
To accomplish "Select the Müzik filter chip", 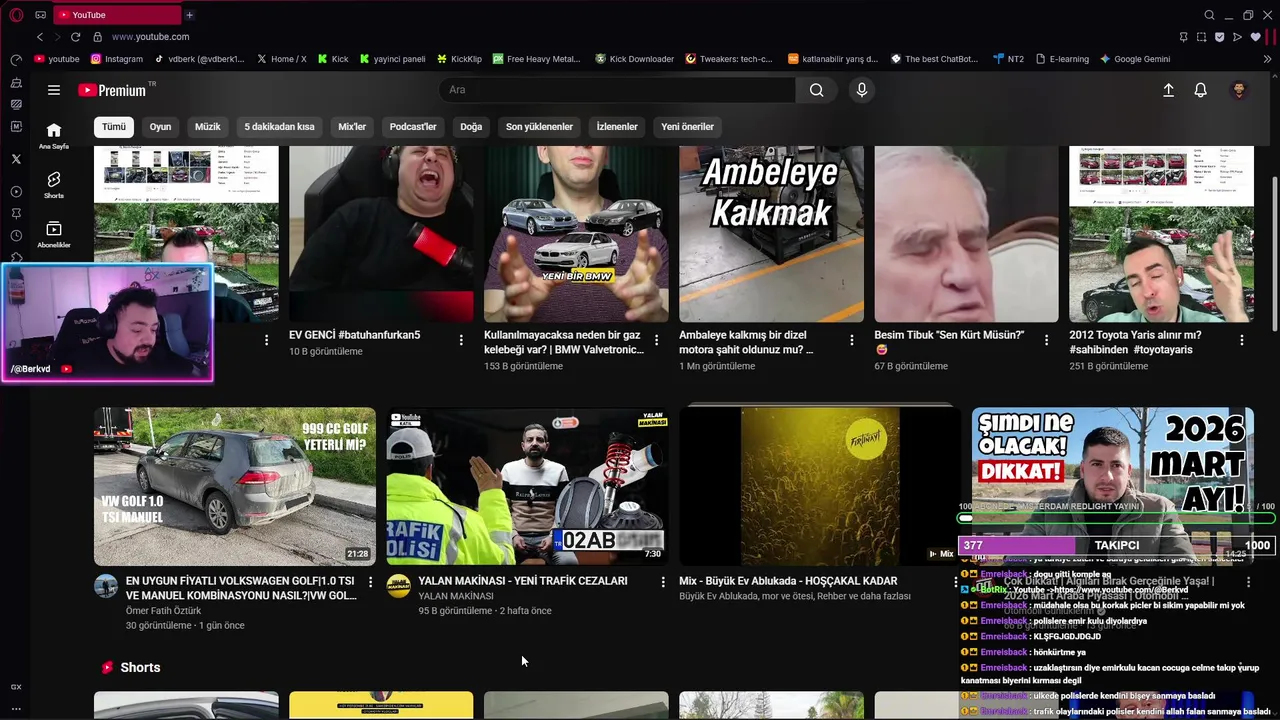I will tap(207, 127).
